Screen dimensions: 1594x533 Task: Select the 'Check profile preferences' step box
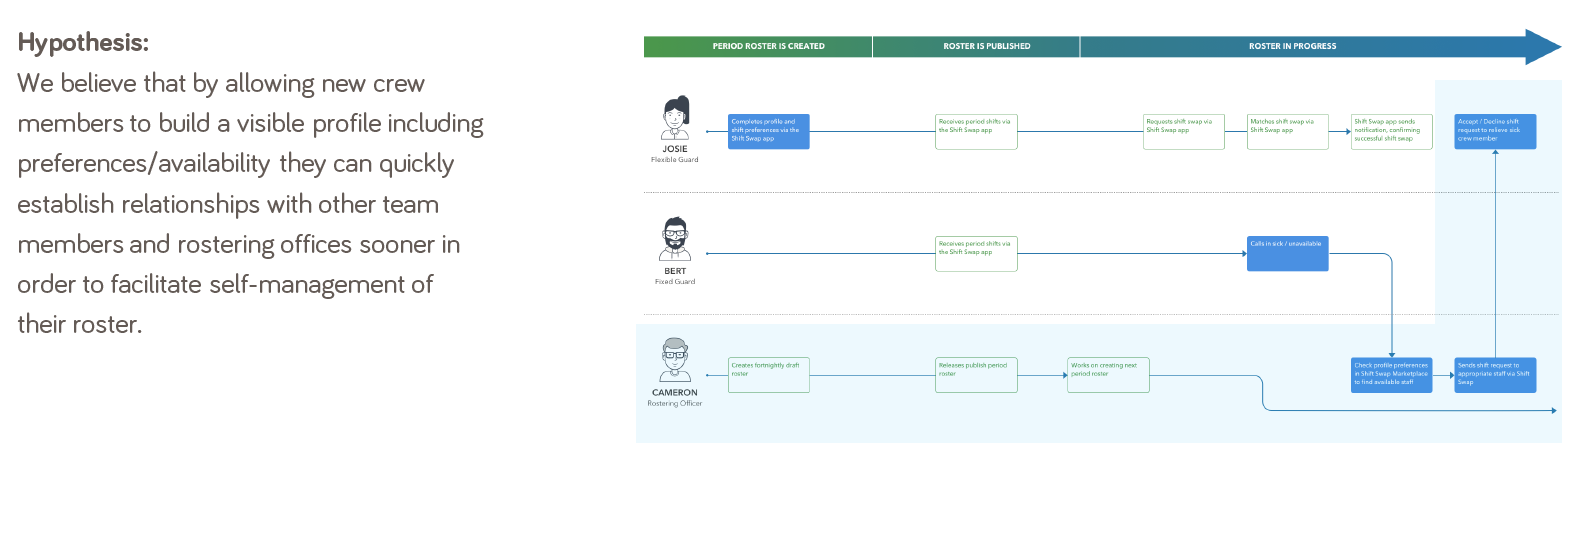coord(1391,375)
